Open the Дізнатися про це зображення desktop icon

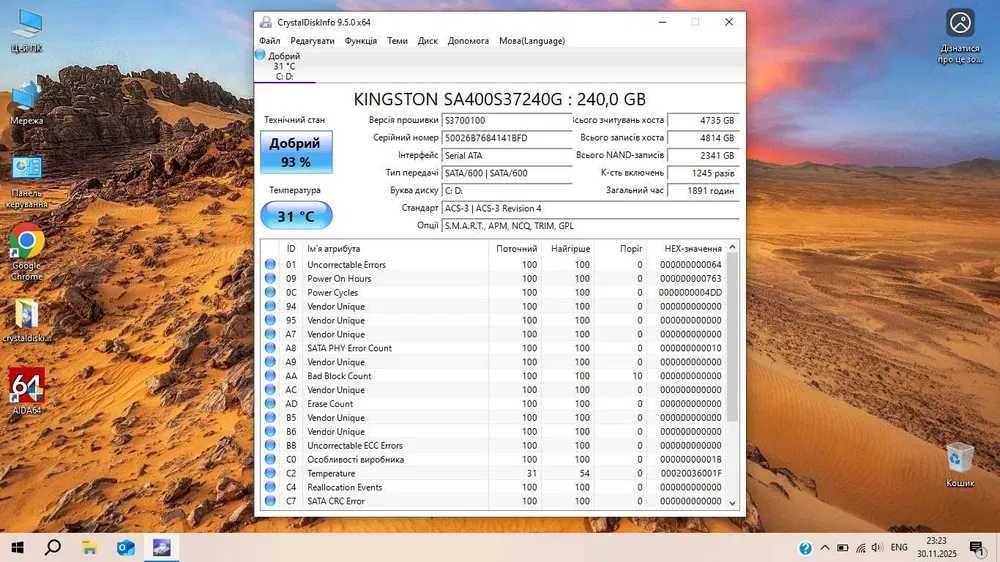click(x=960, y=36)
